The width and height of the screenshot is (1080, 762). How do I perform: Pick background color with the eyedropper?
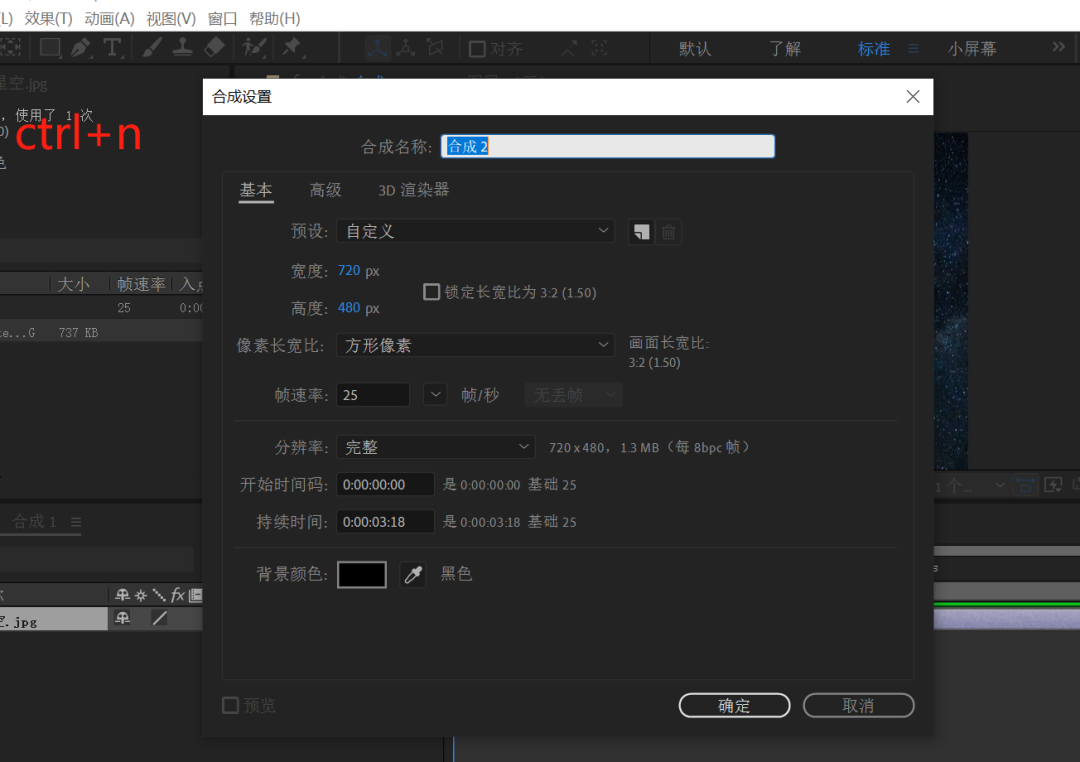pos(412,574)
